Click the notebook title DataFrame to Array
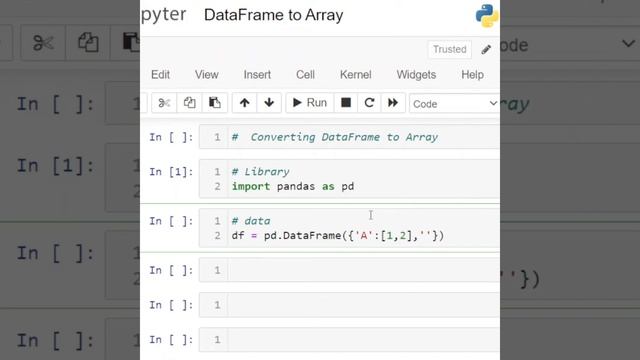The width and height of the screenshot is (640, 360). [273, 15]
